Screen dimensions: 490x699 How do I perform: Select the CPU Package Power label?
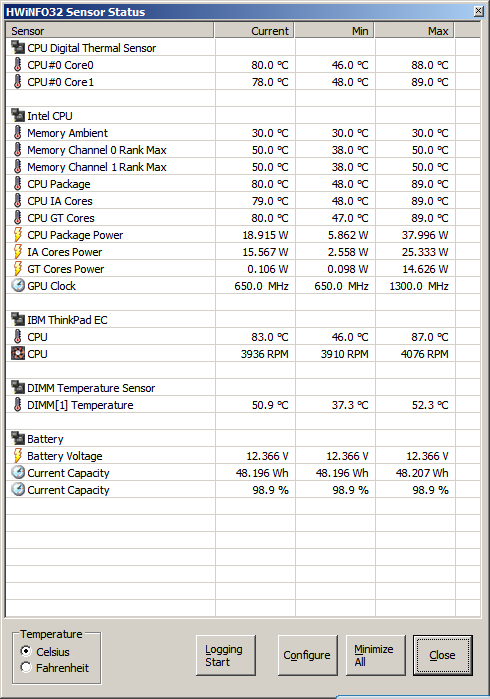click(75, 235)
